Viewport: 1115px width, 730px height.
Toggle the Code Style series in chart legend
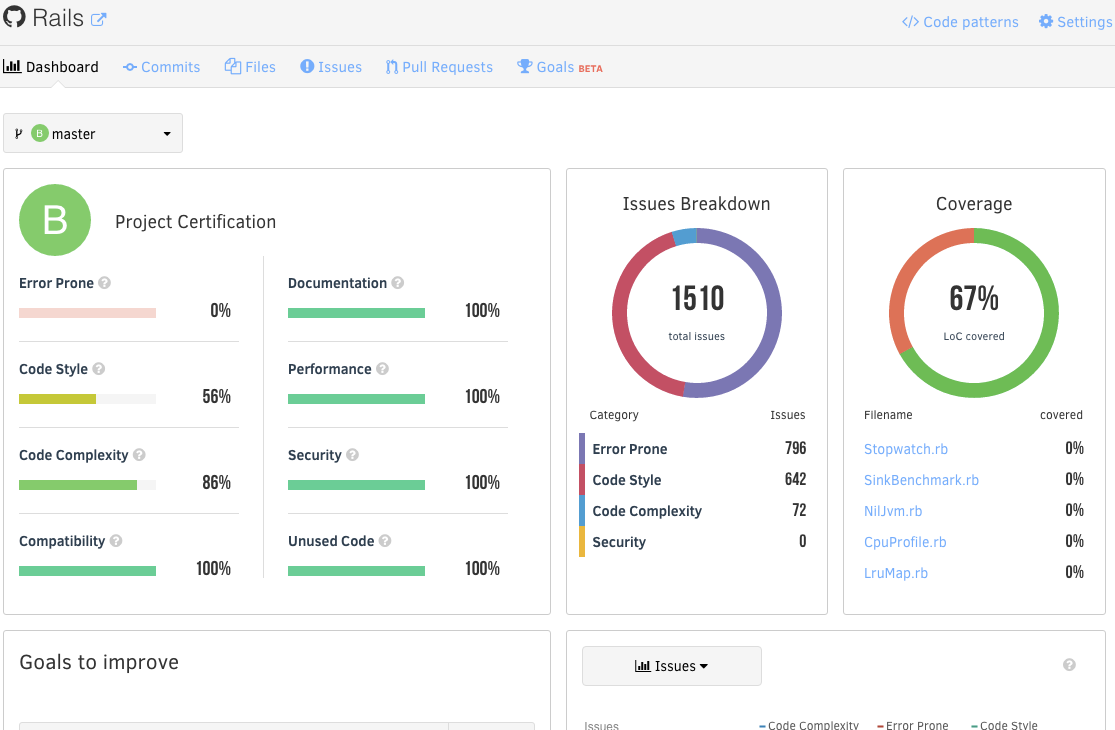(x=1004, y=725)
